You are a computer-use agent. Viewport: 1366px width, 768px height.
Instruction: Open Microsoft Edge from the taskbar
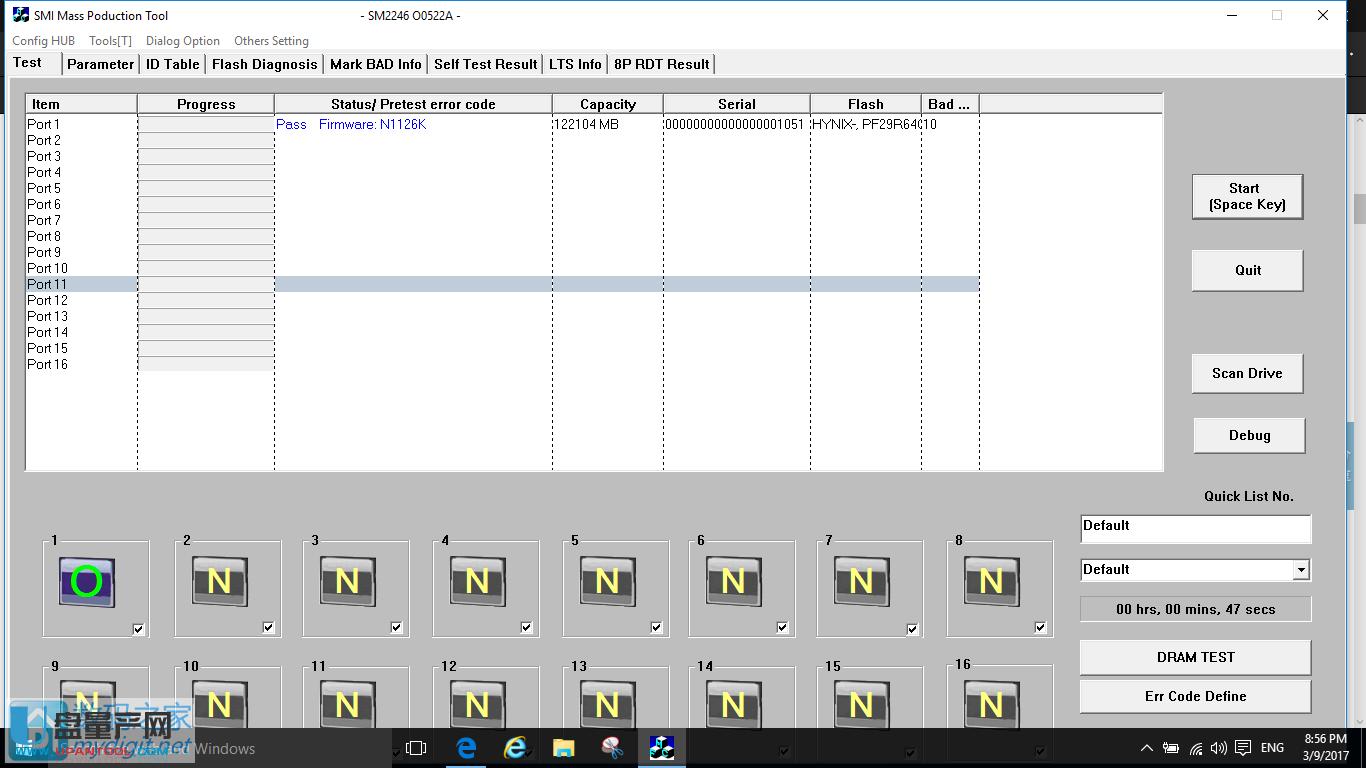[466, 748]
